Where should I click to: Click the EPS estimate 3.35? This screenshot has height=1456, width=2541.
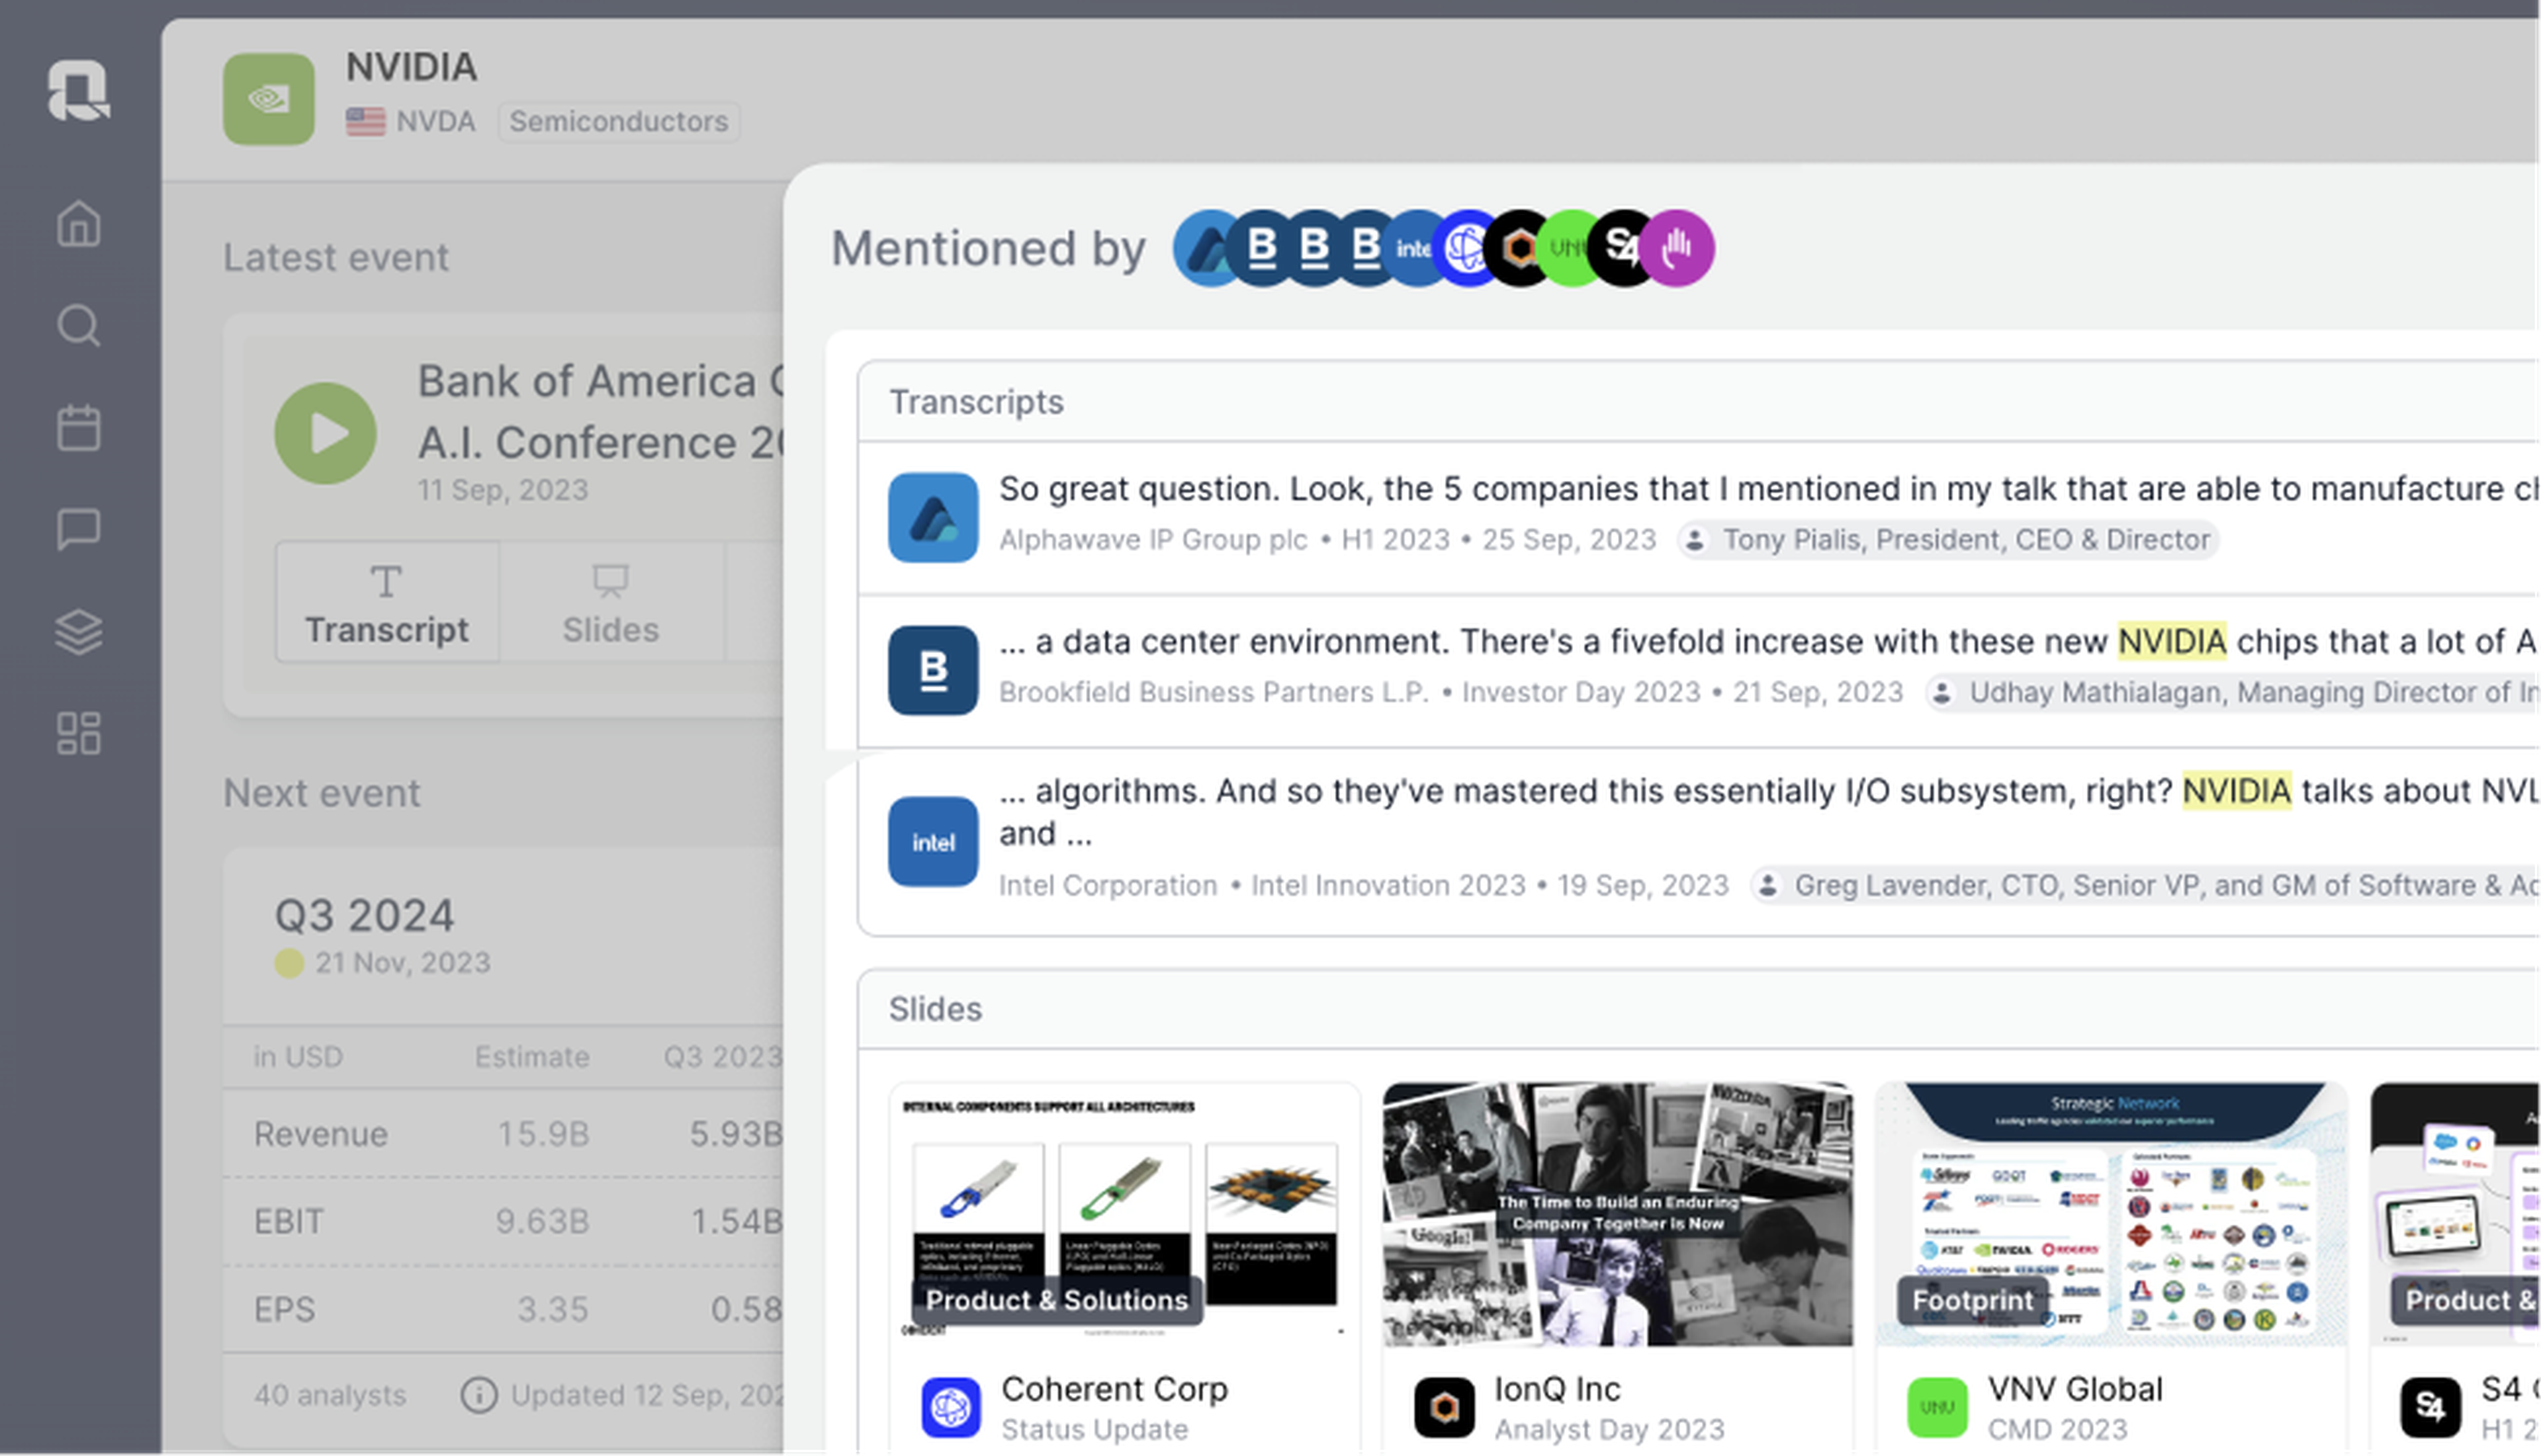[x=552, y=1309]
